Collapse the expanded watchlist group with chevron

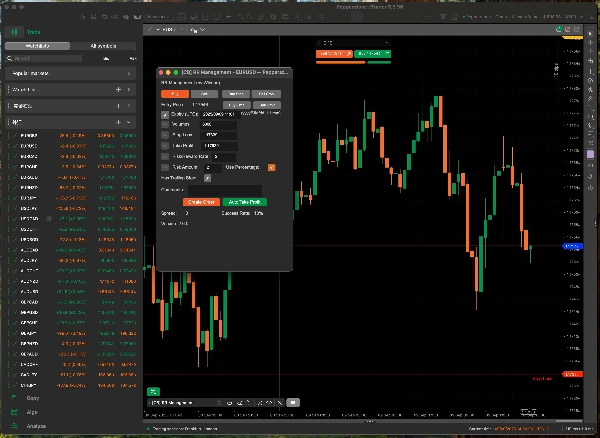pos(130,121)
